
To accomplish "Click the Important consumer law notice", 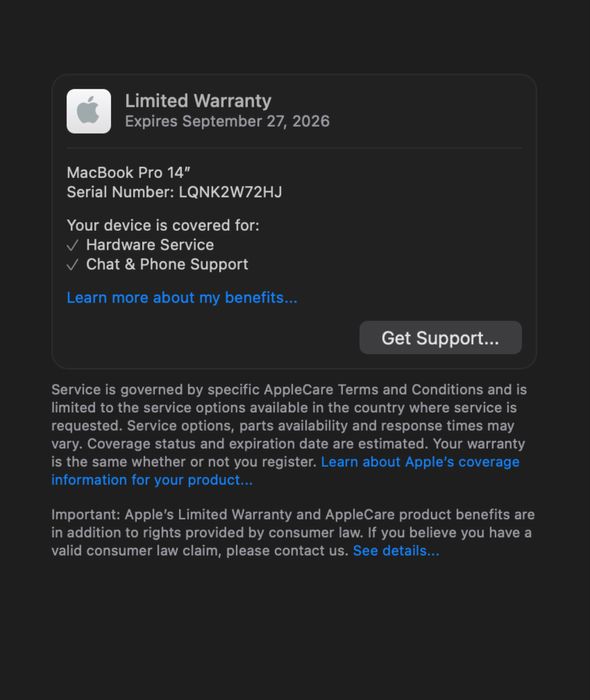I will 293,532.
